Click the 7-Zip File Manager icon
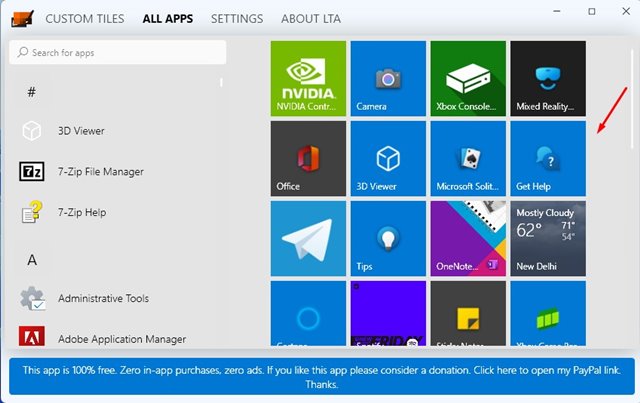 pyautogui.click(x=32, y=171)
